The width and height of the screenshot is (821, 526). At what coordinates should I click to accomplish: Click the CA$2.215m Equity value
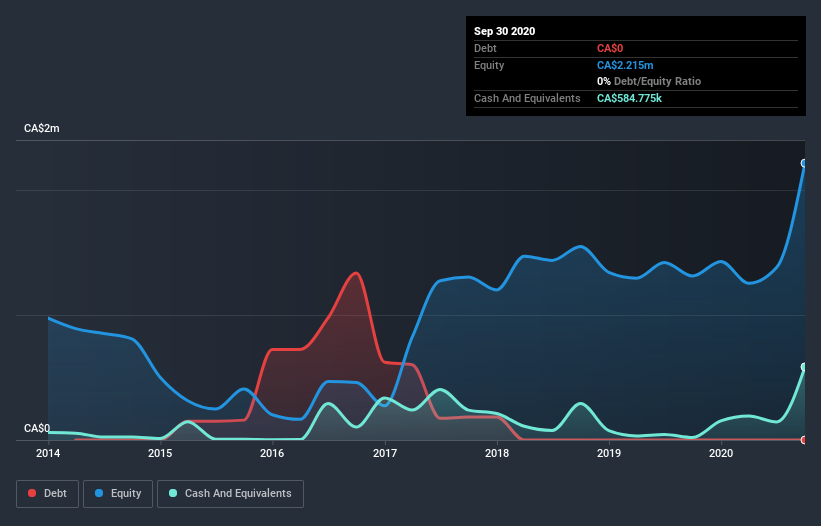point(625,65)
